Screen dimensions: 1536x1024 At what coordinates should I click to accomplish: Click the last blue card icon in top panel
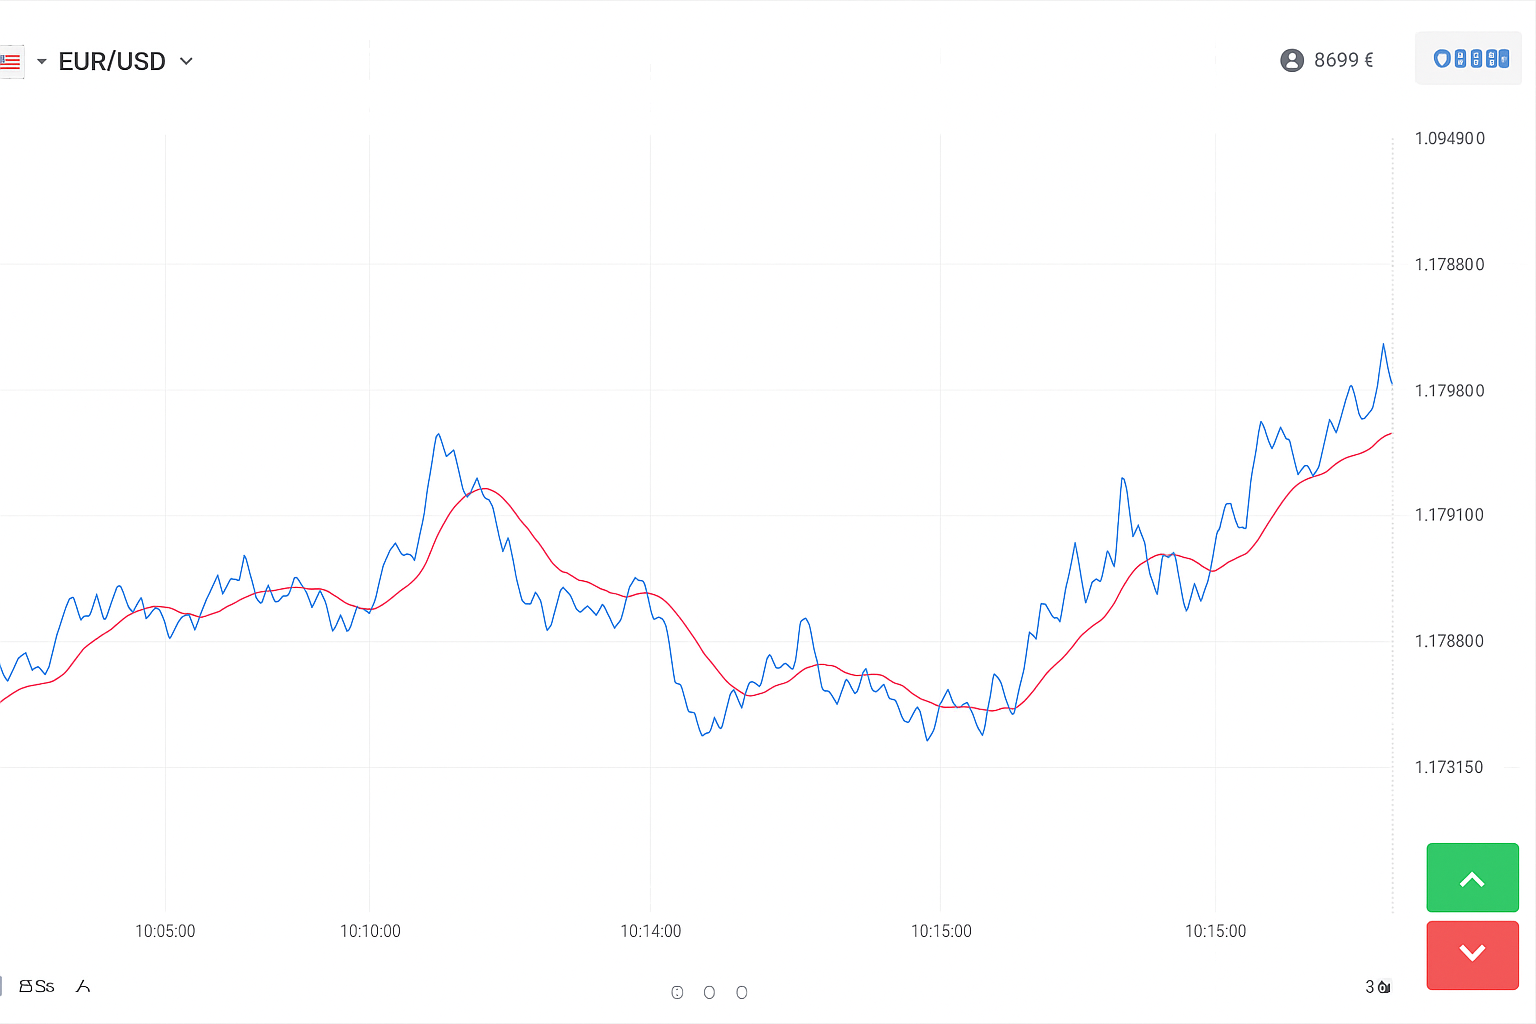tap(1504, 58)
